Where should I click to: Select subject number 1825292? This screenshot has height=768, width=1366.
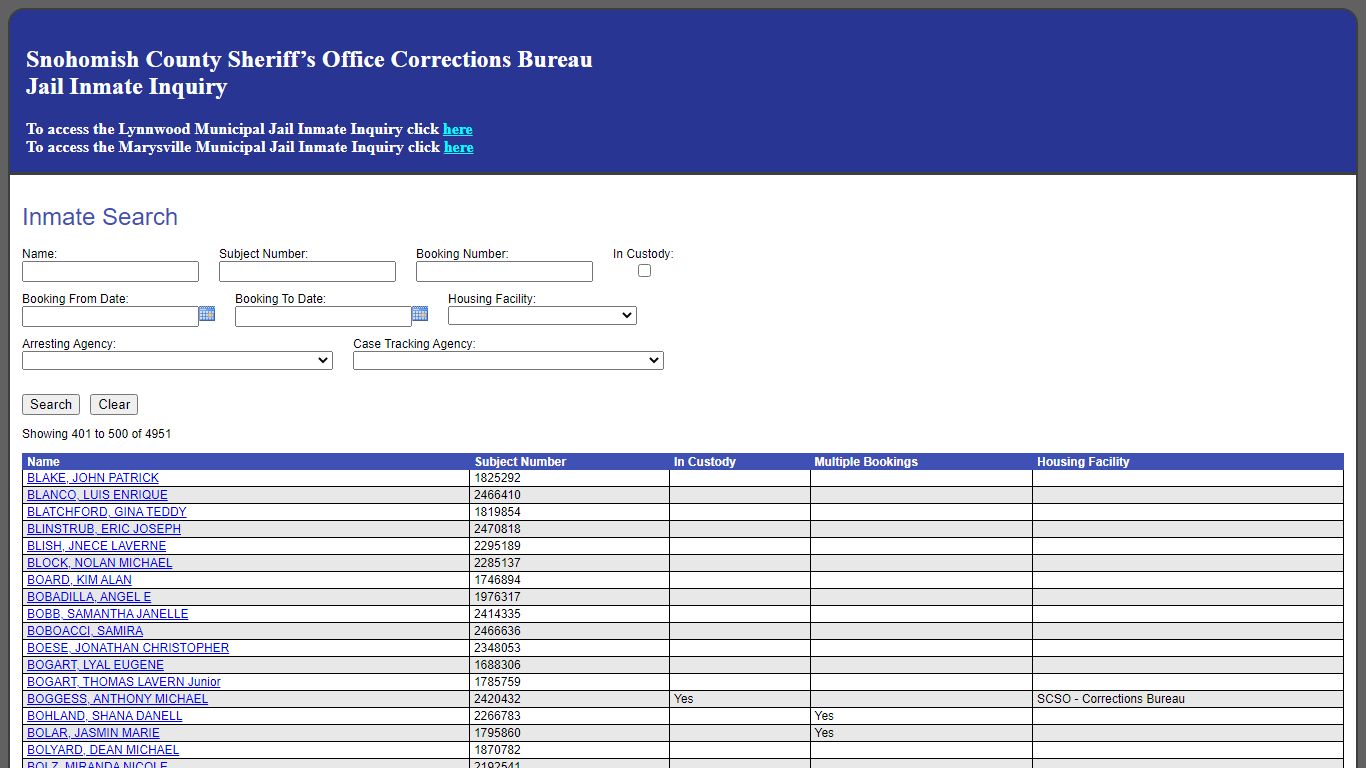click(x=497, y=478)
